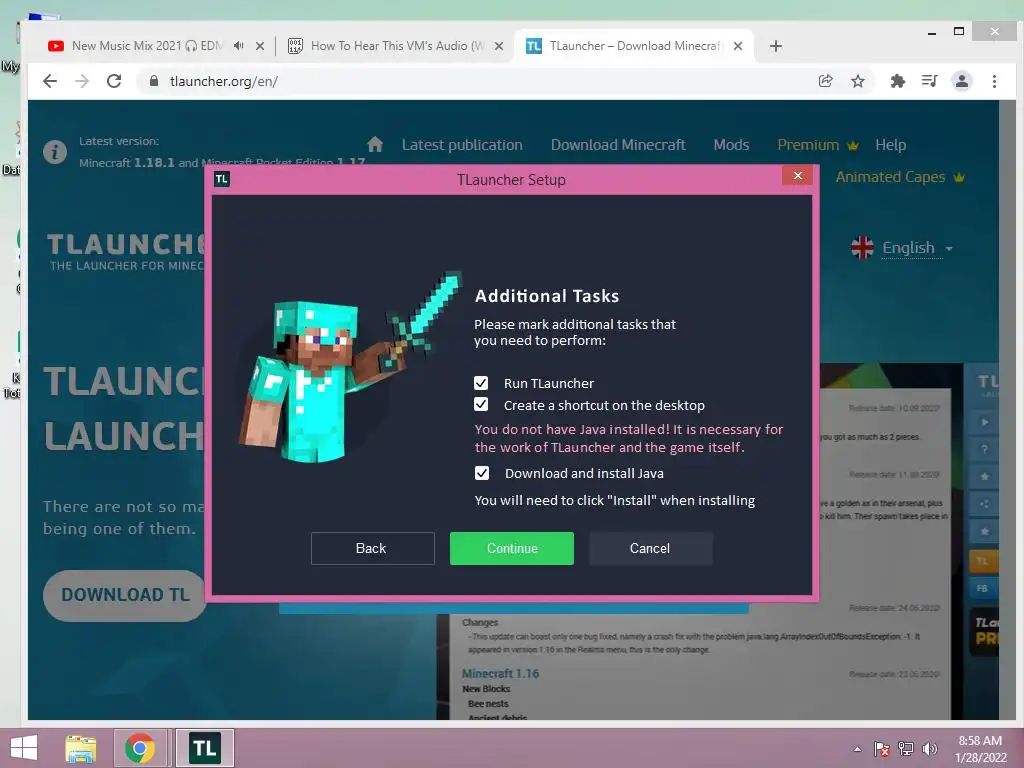
Task: Open the clock showing 8:58 AM
Action: pyautogui.click(x=980, y=749)
